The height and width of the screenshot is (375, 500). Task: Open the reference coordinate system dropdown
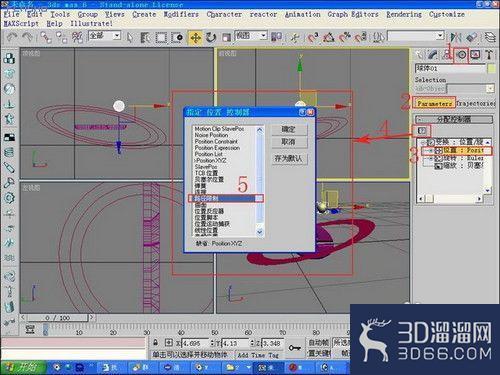click(x=263, y=35)
